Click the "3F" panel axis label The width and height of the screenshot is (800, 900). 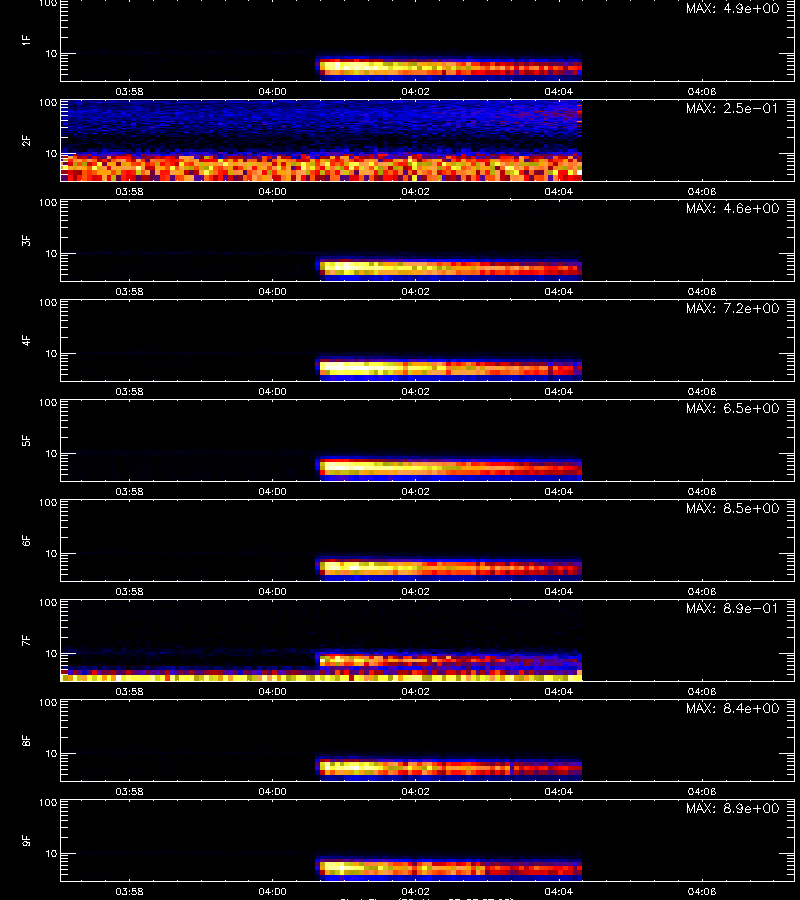(26, 240)
